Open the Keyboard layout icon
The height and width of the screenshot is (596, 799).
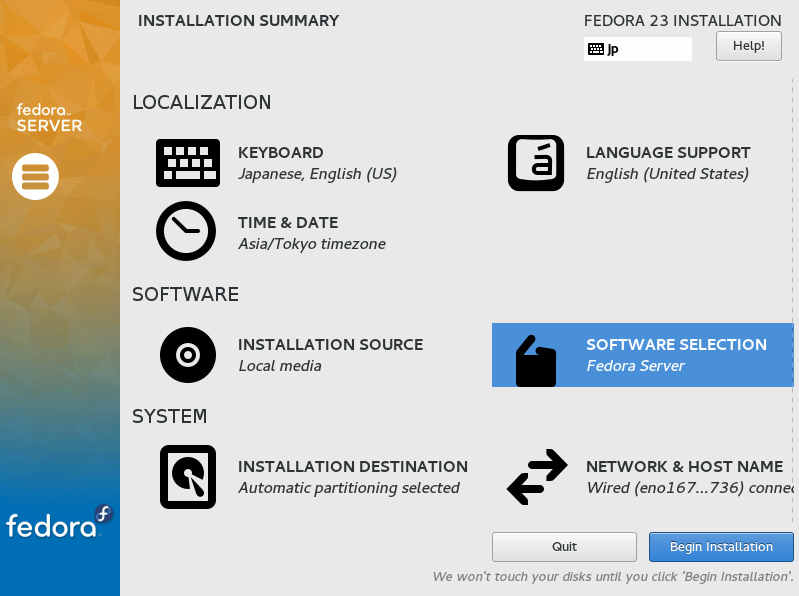(188, 163)
